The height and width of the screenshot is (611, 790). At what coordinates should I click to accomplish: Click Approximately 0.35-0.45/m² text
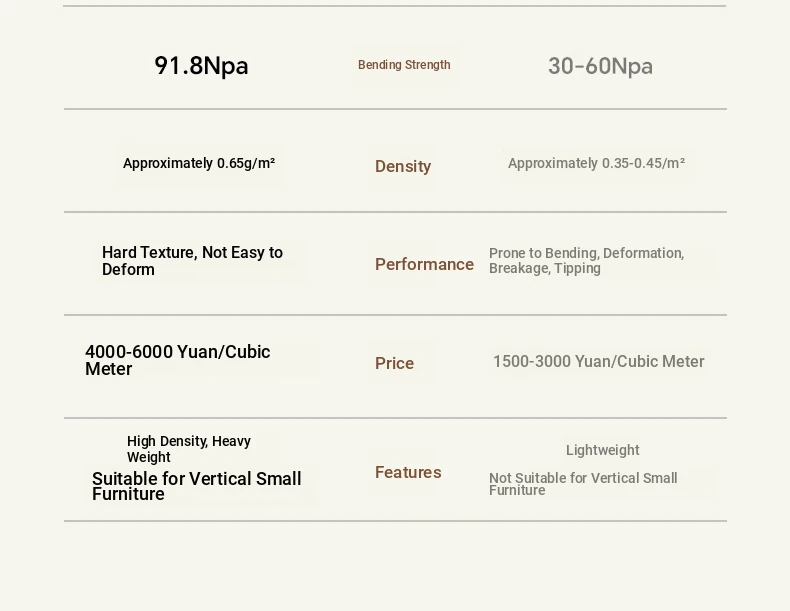[x=596, y=163]
